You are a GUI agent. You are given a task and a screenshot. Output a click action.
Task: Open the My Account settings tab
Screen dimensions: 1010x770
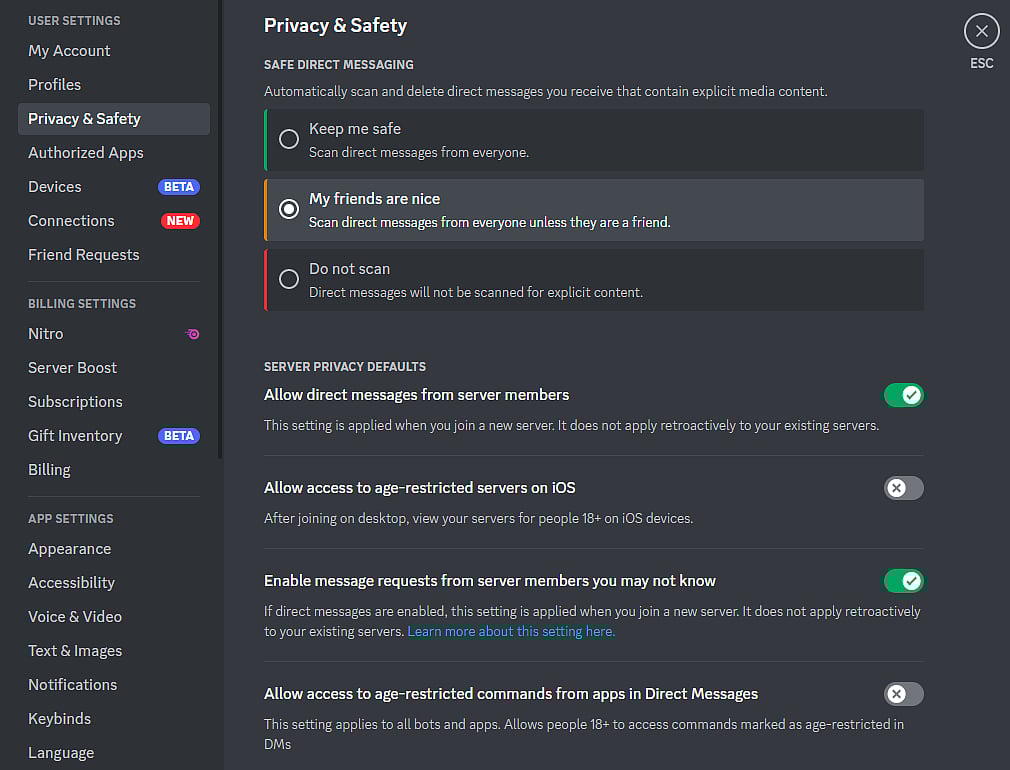[x=69, y=51]
